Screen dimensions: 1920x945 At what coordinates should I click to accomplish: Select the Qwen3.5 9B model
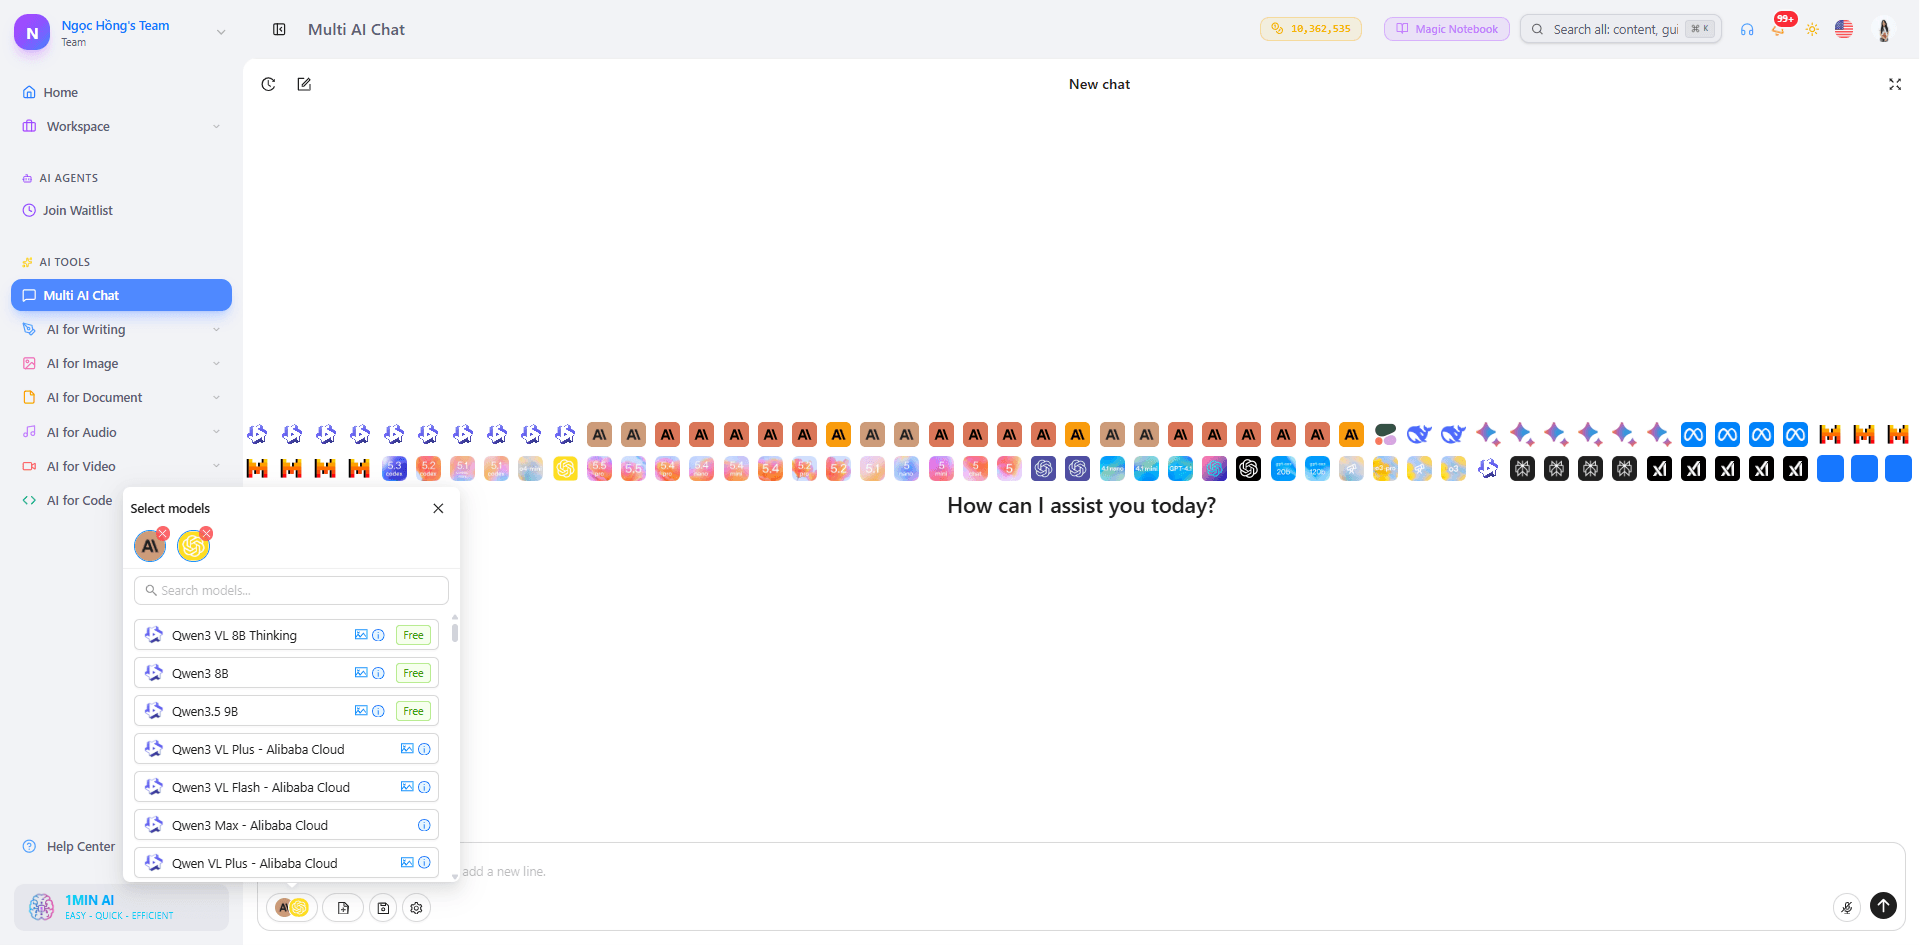[x=286, y=711]
